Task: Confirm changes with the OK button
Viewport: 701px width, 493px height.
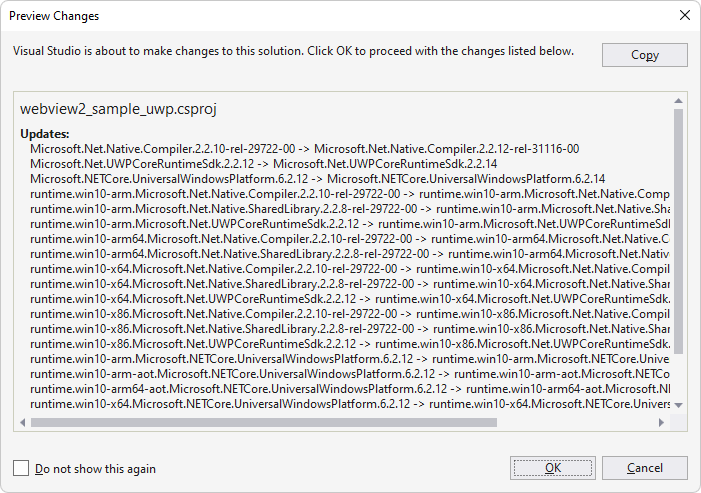Action: click(553, 468)
